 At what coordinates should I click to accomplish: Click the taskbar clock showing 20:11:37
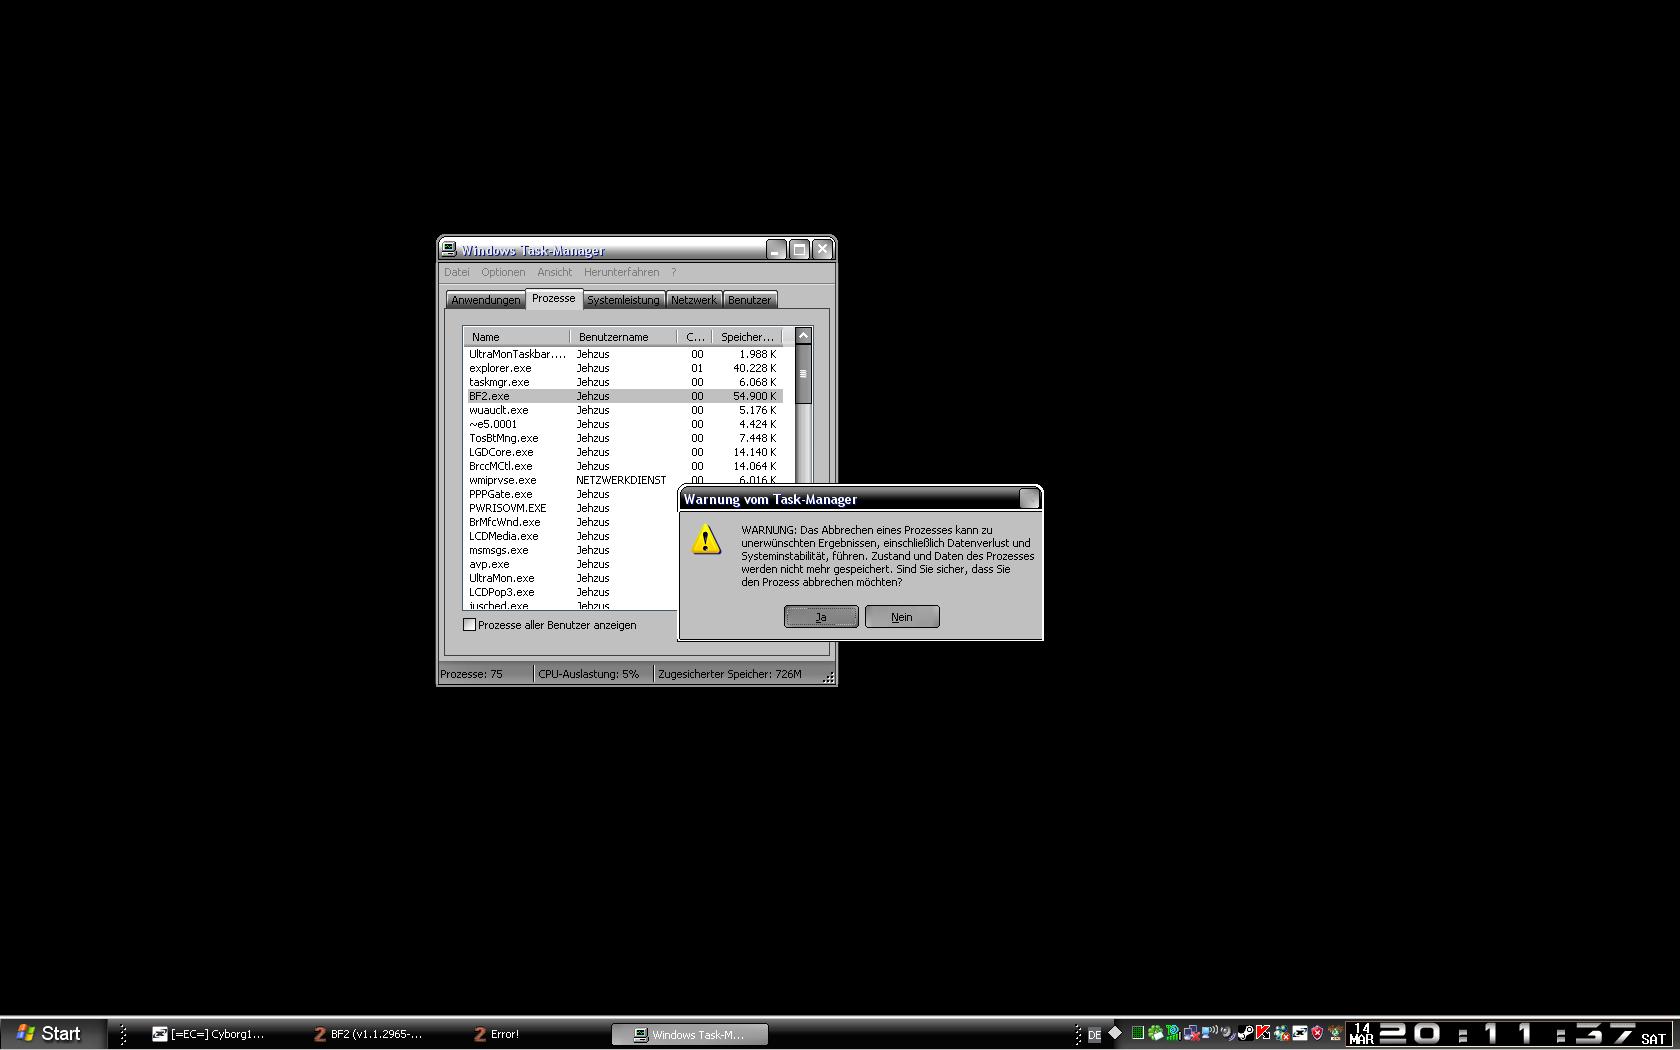tap(1511, 1034)
